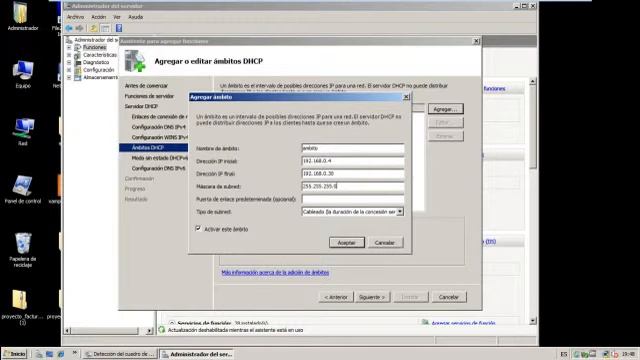
Task: Expand the Diagnóstico tree node
Action: pyautogui.click(x=69, y=62)
